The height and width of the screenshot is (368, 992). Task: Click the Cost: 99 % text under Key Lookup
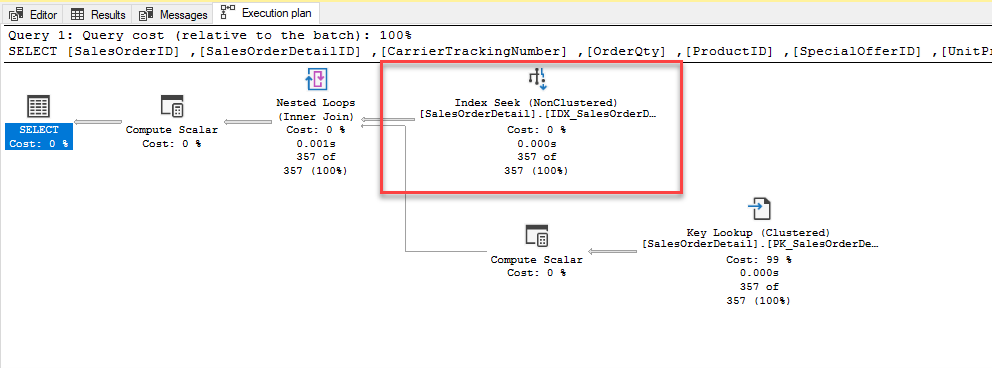tap(759, 259)
